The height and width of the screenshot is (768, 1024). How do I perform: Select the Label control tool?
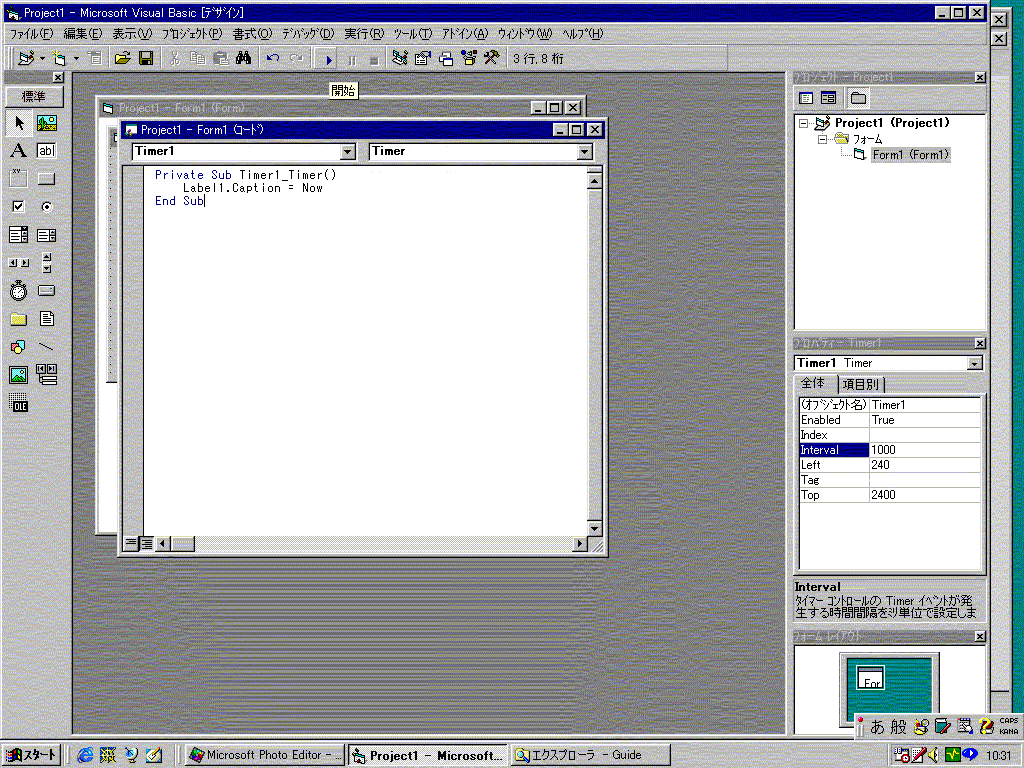(19, 151)
